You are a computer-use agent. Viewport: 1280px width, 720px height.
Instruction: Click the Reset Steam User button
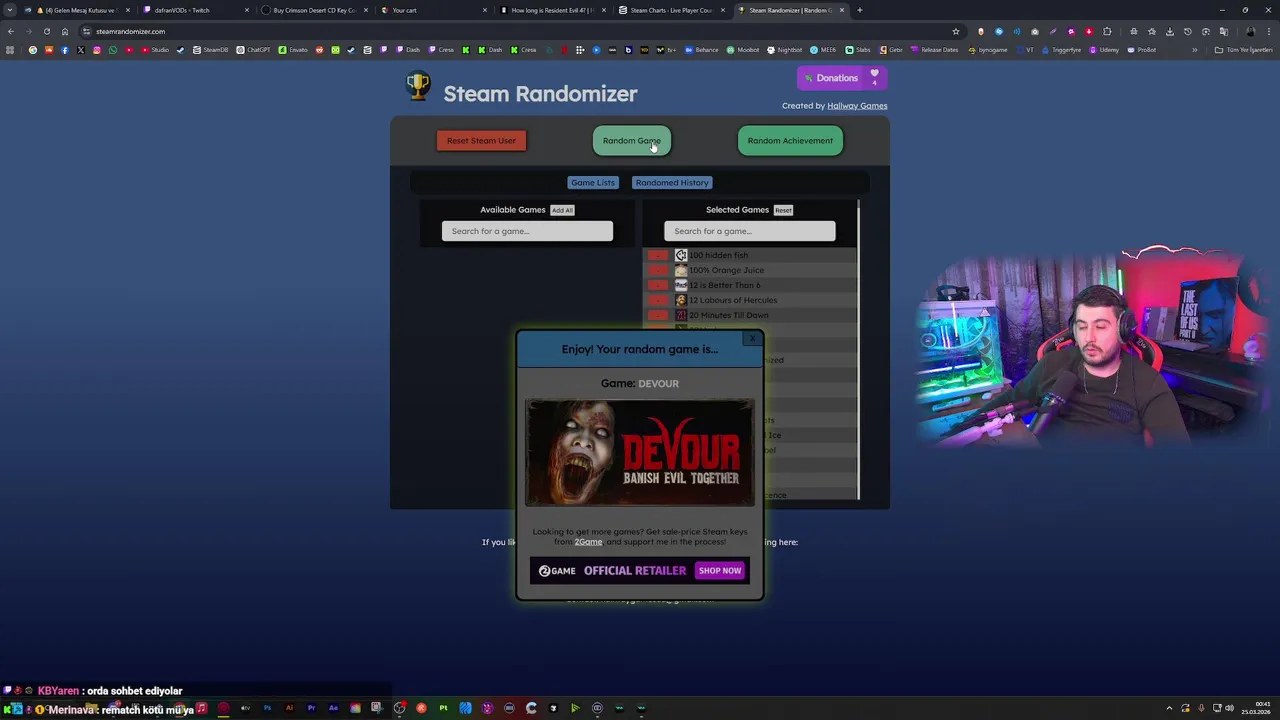point(481,141)
